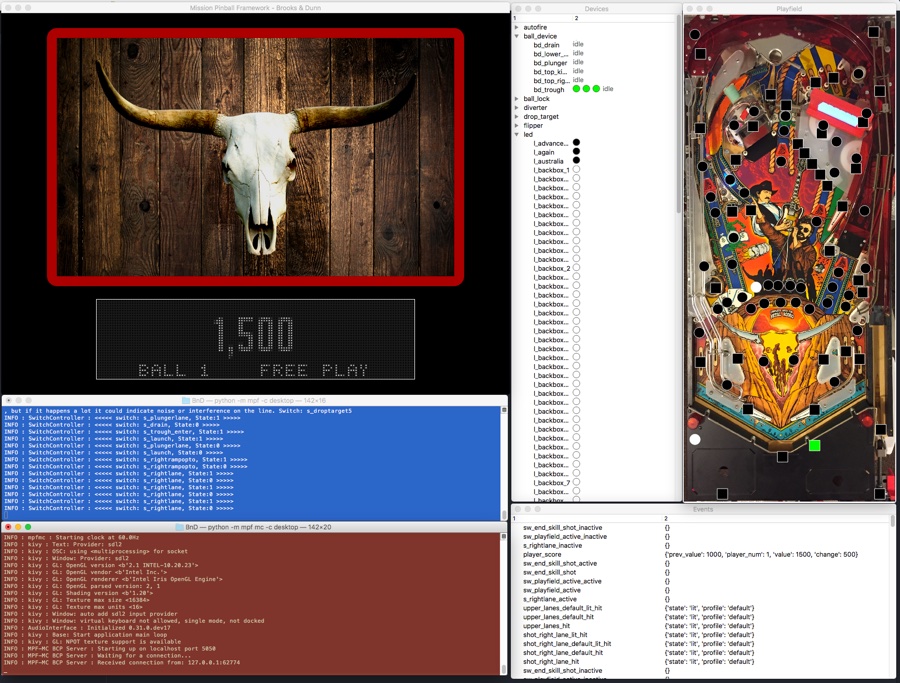Click the cyan light bar on the playfield
Viewport: 900px width, 683px height.
839,112
